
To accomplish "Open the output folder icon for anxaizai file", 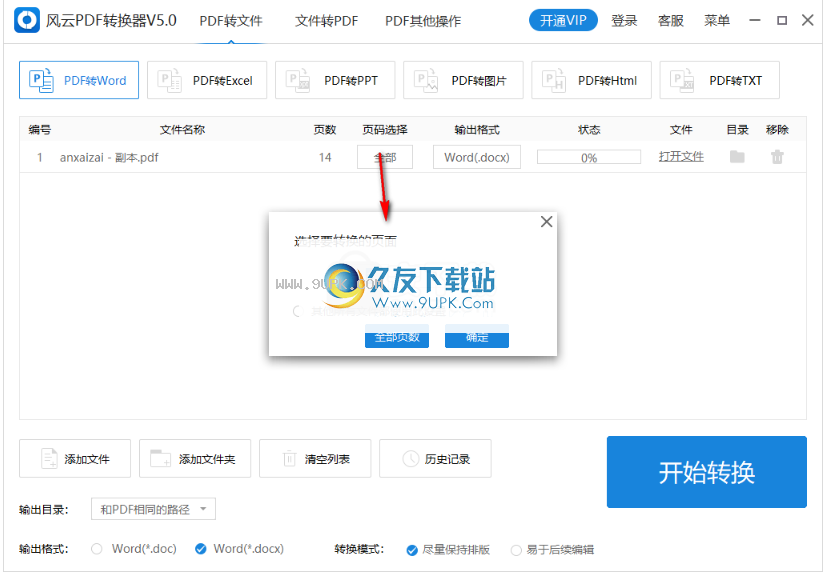I will coord(737,157).
